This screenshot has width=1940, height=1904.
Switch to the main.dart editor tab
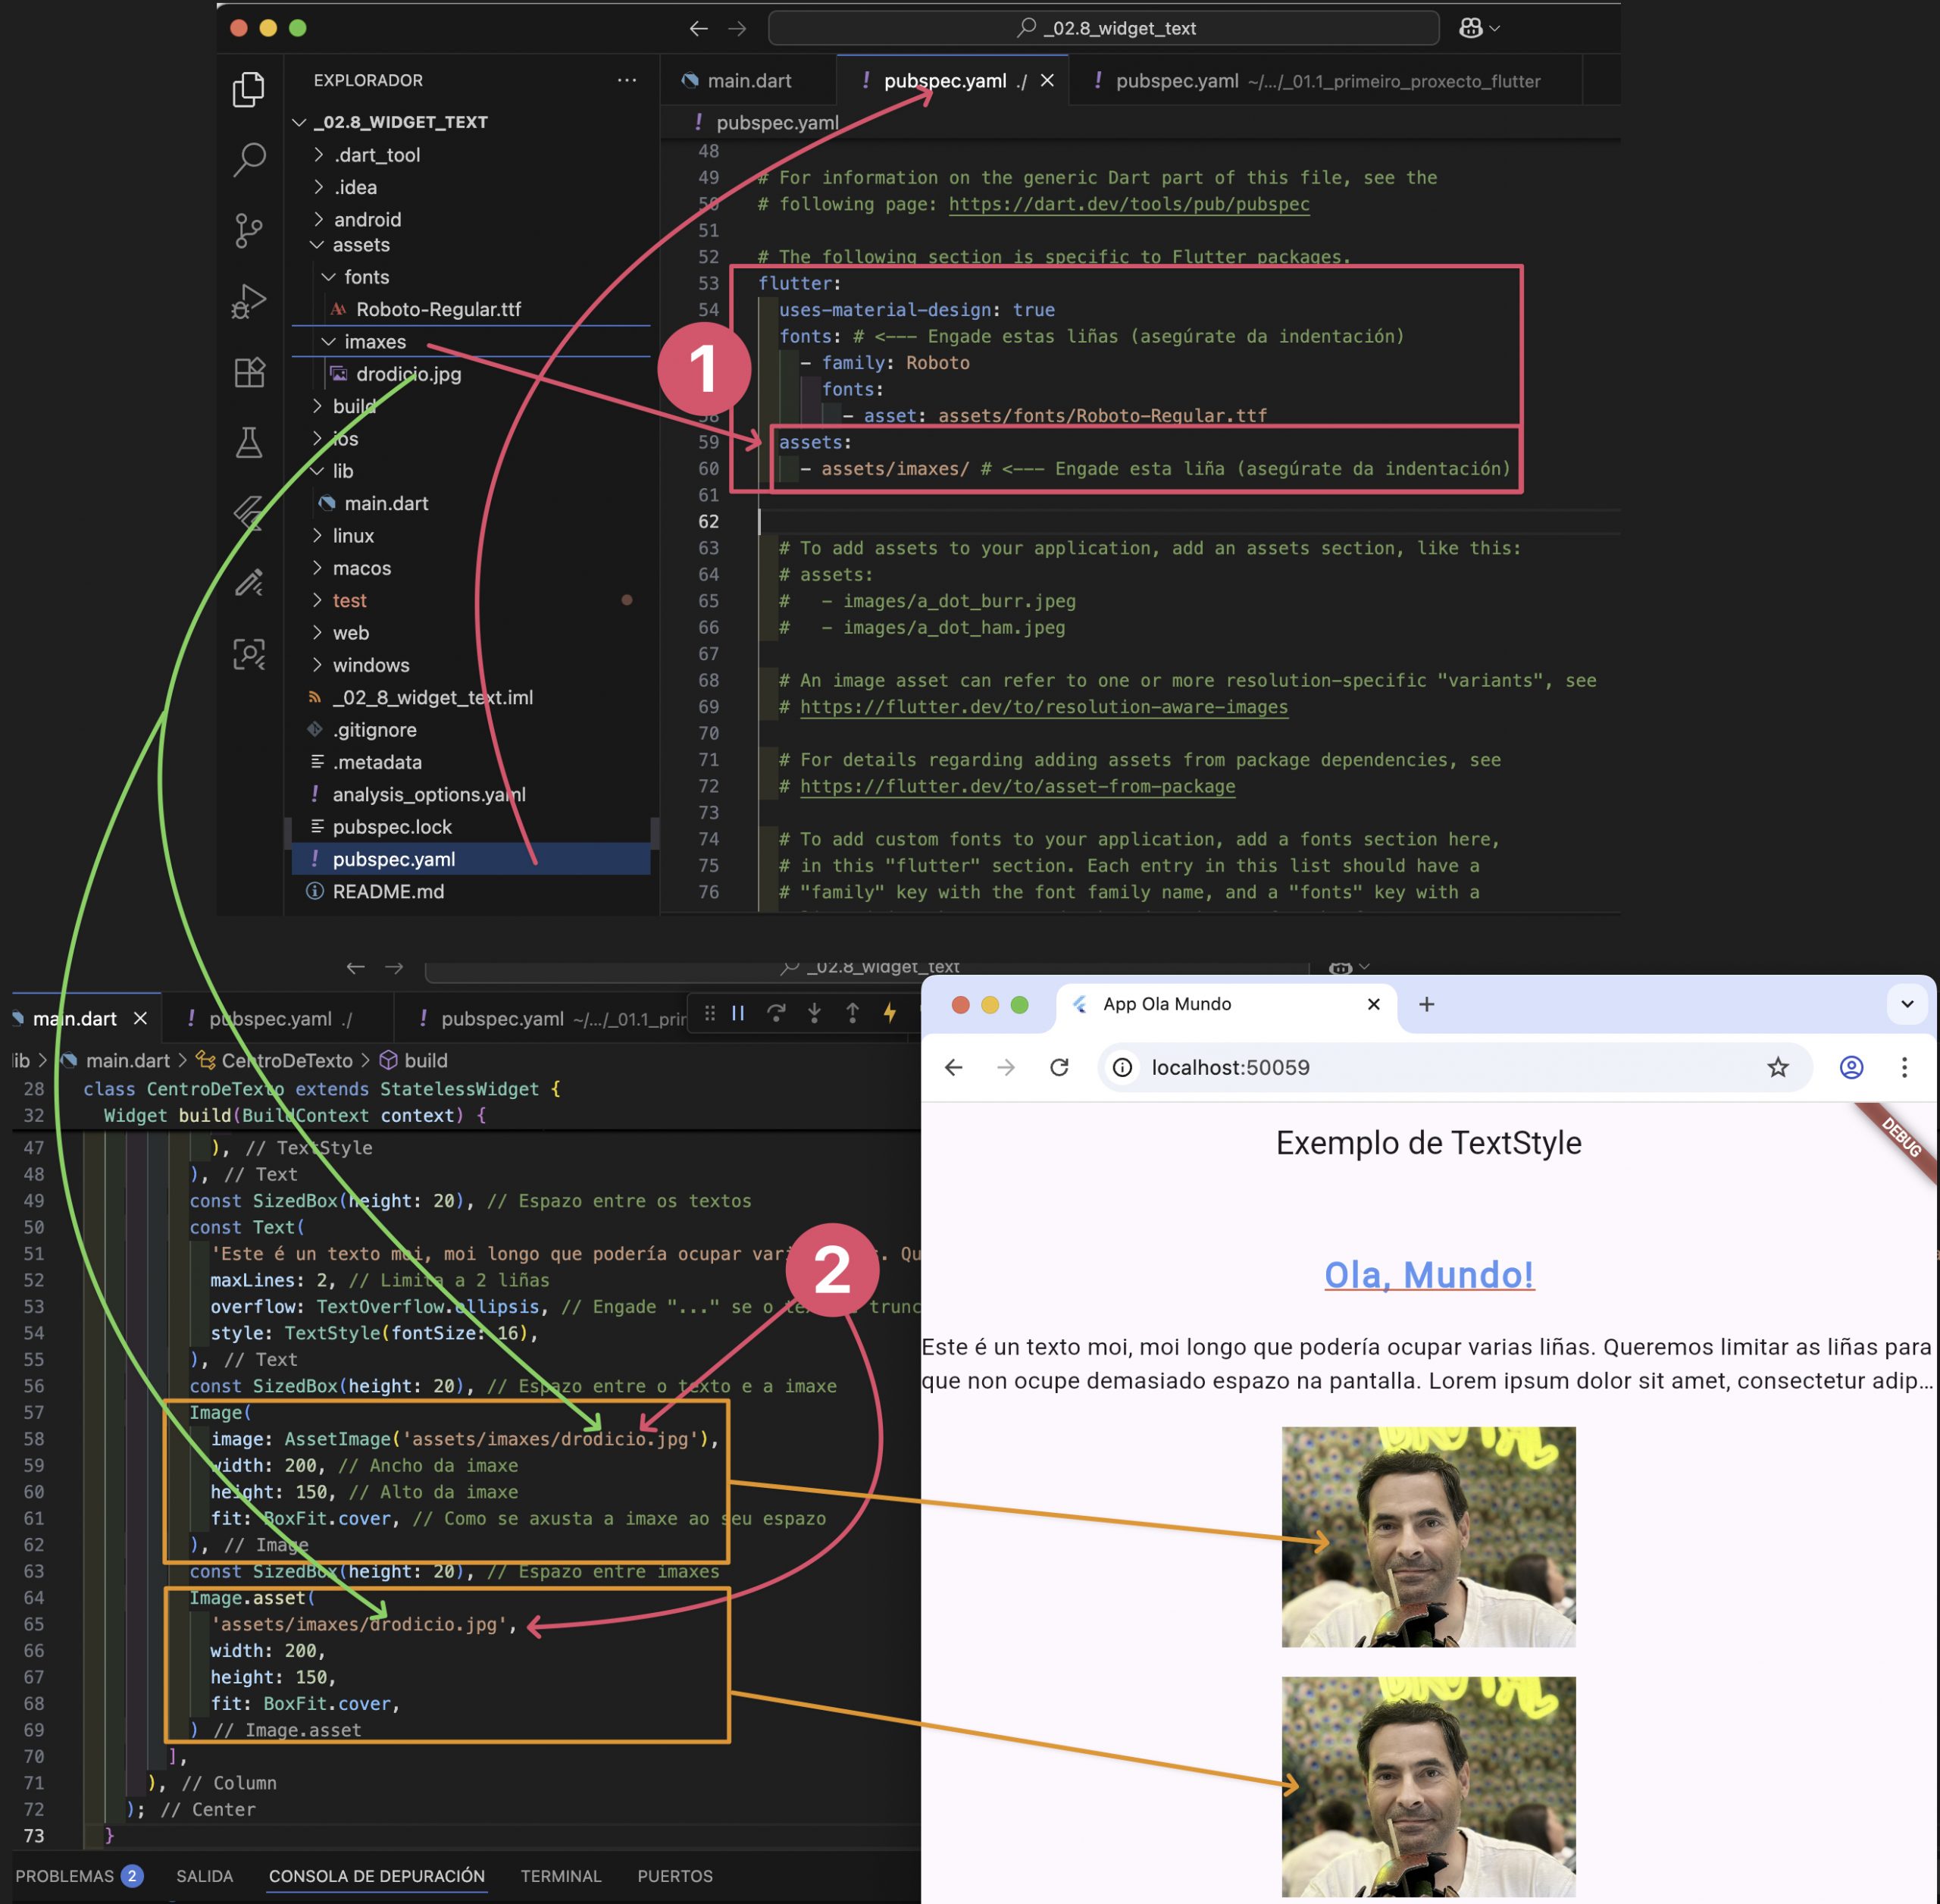point(748,81)
